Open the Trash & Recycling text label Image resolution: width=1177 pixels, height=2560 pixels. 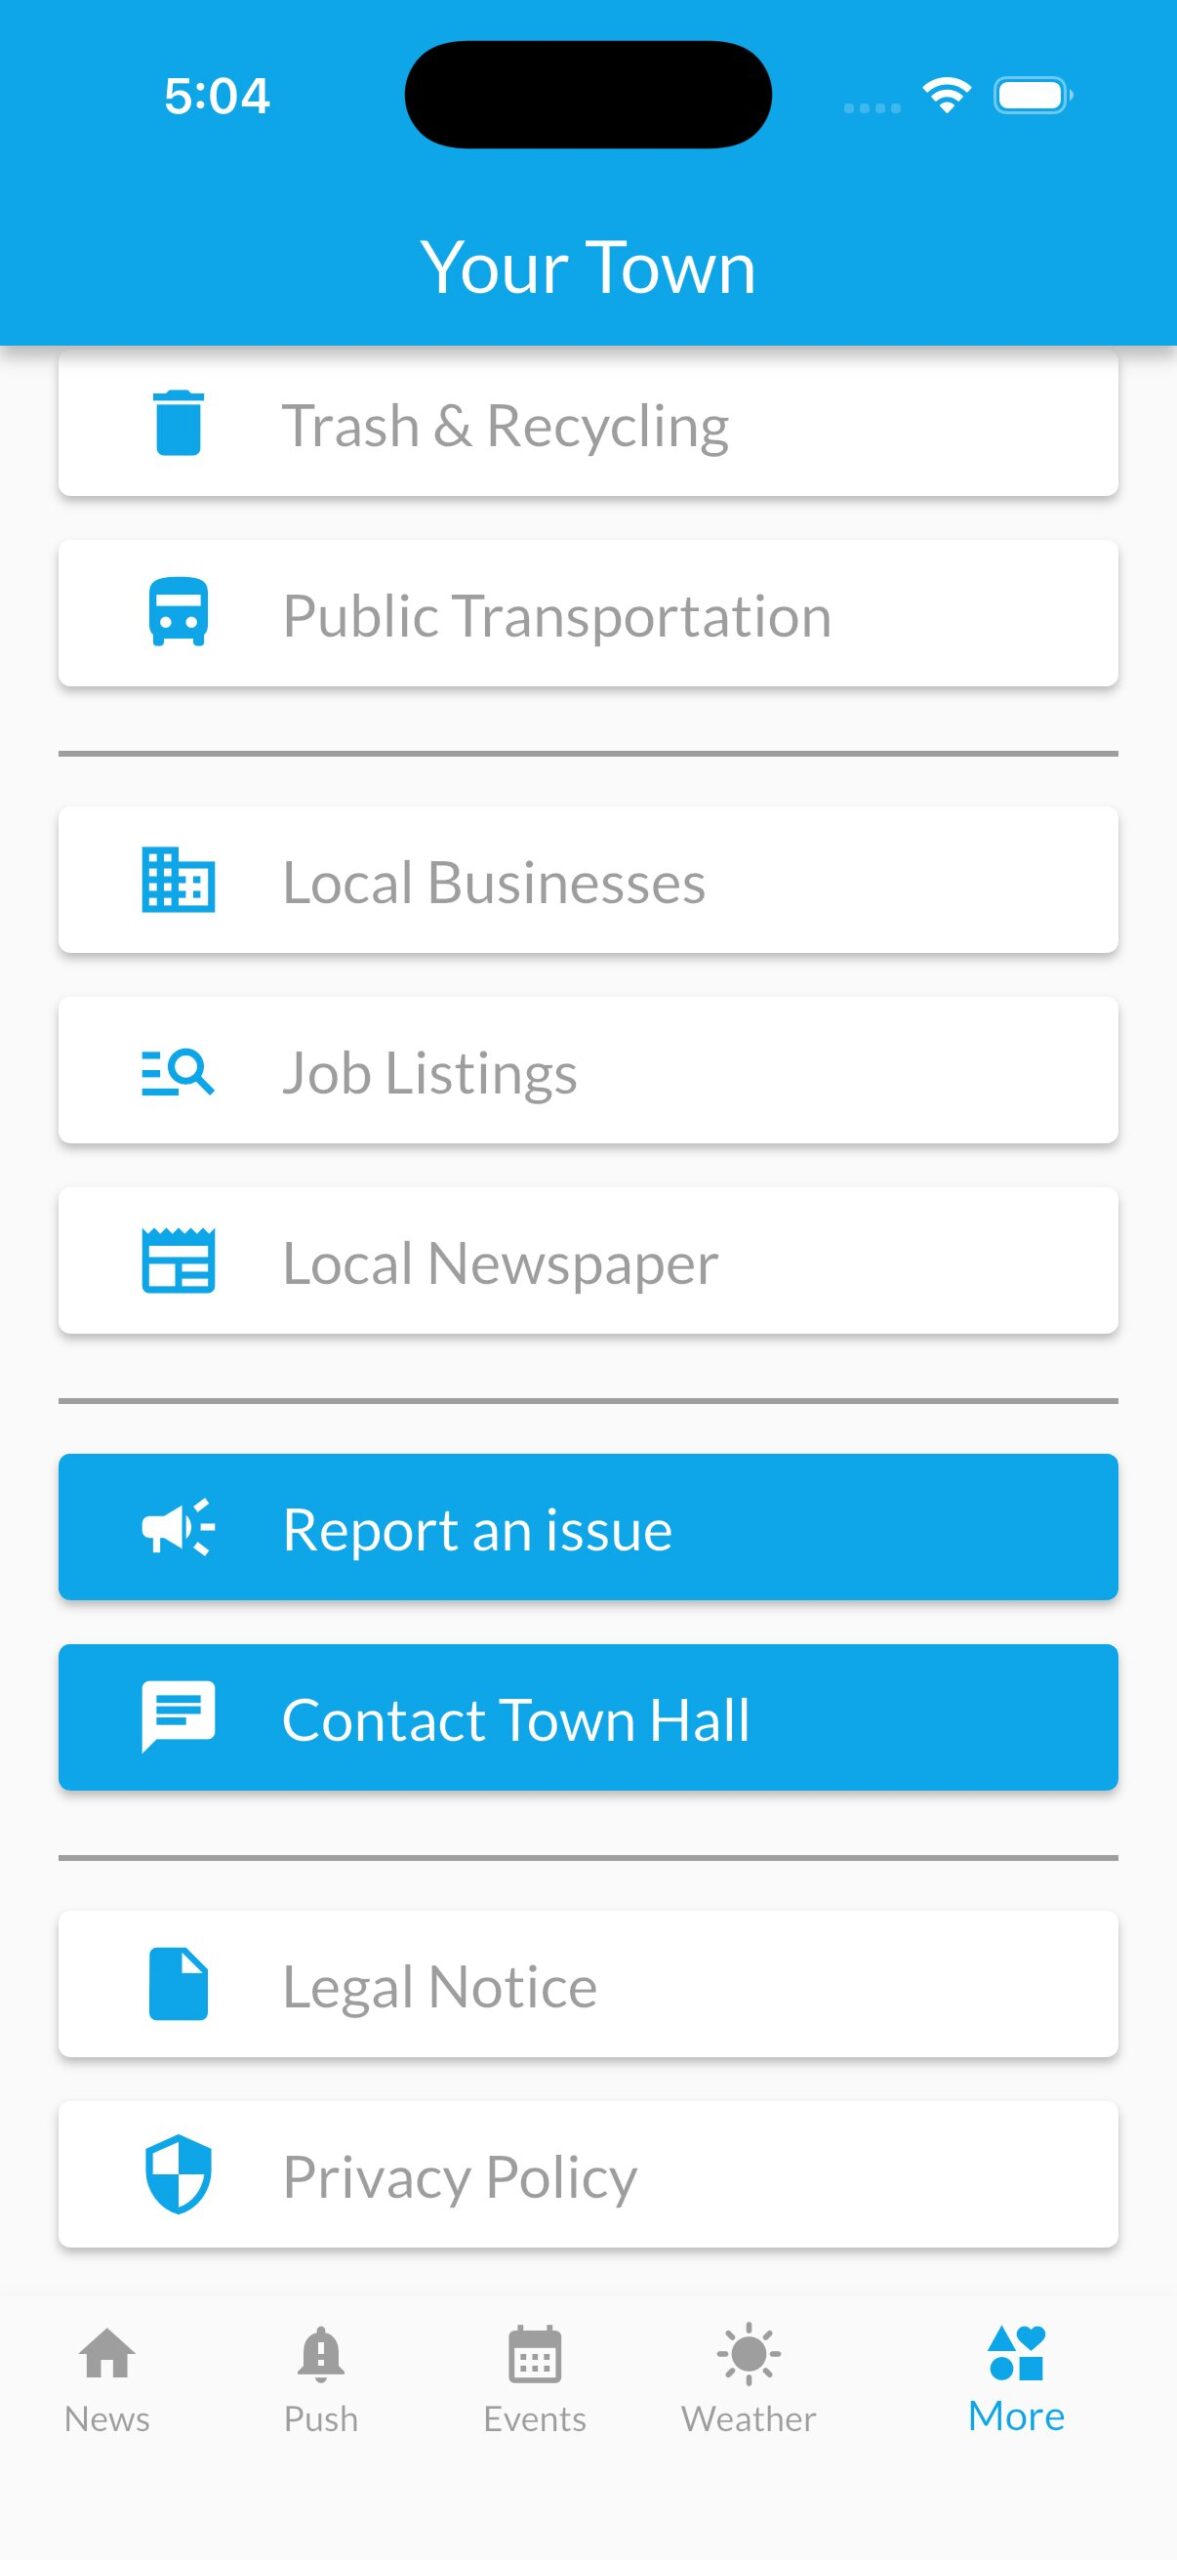[x=505, y=425]
